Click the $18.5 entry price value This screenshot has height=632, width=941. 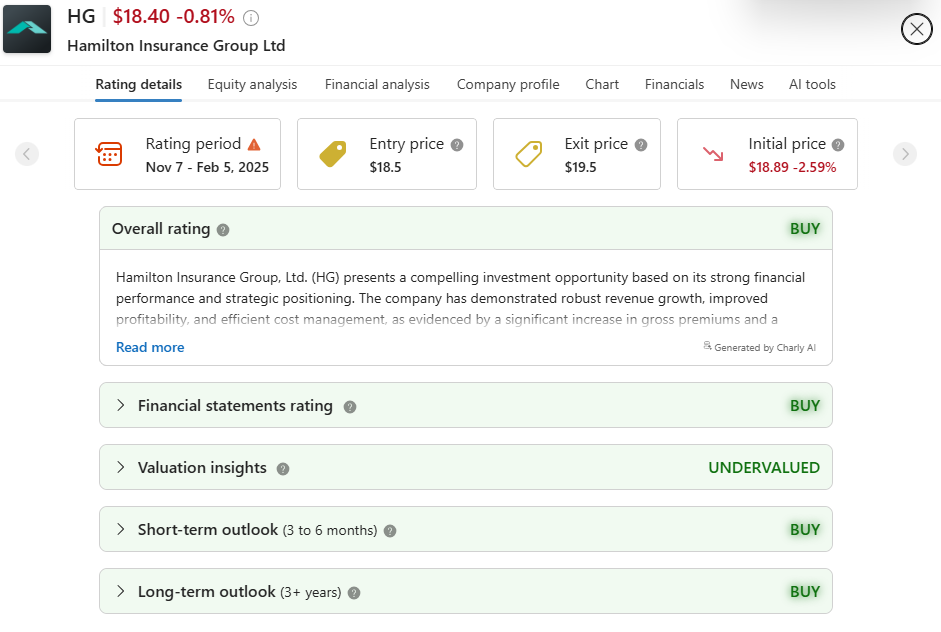385,167
